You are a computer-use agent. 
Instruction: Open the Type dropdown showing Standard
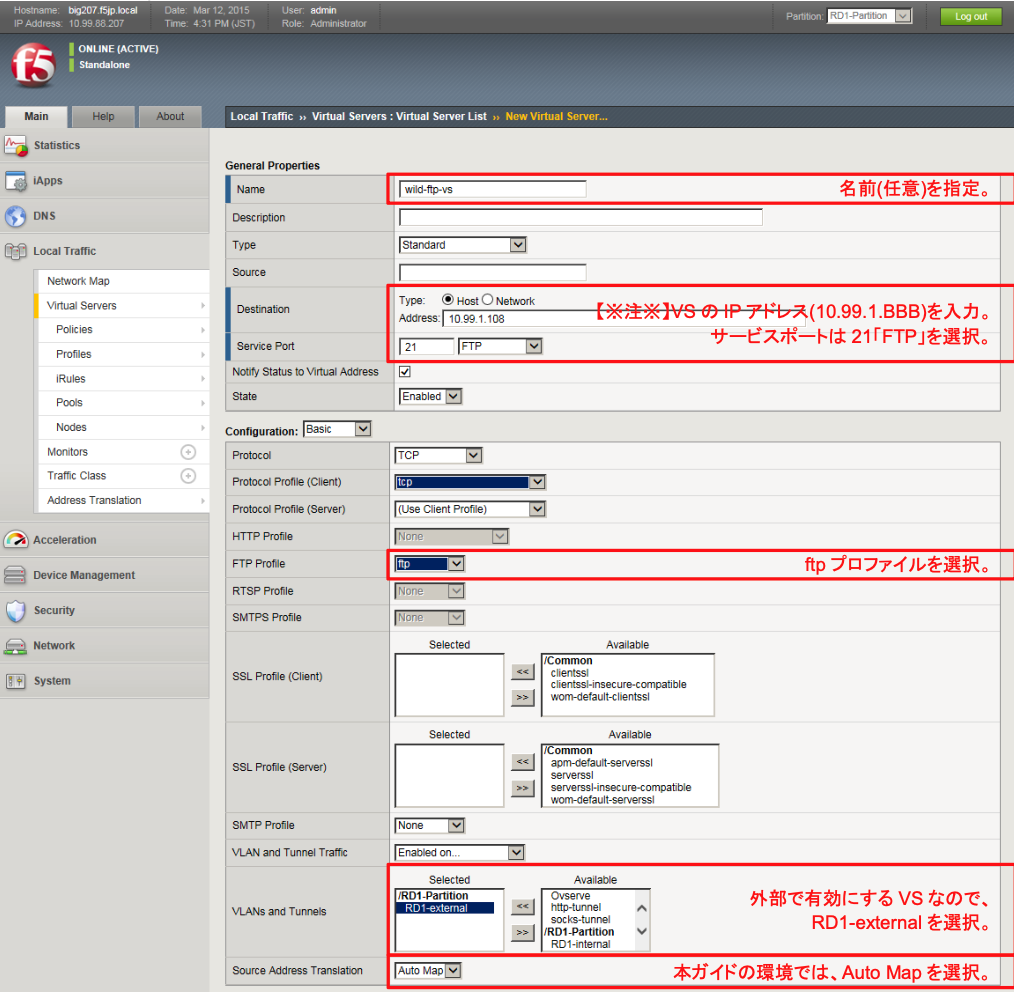click(462, 245)
